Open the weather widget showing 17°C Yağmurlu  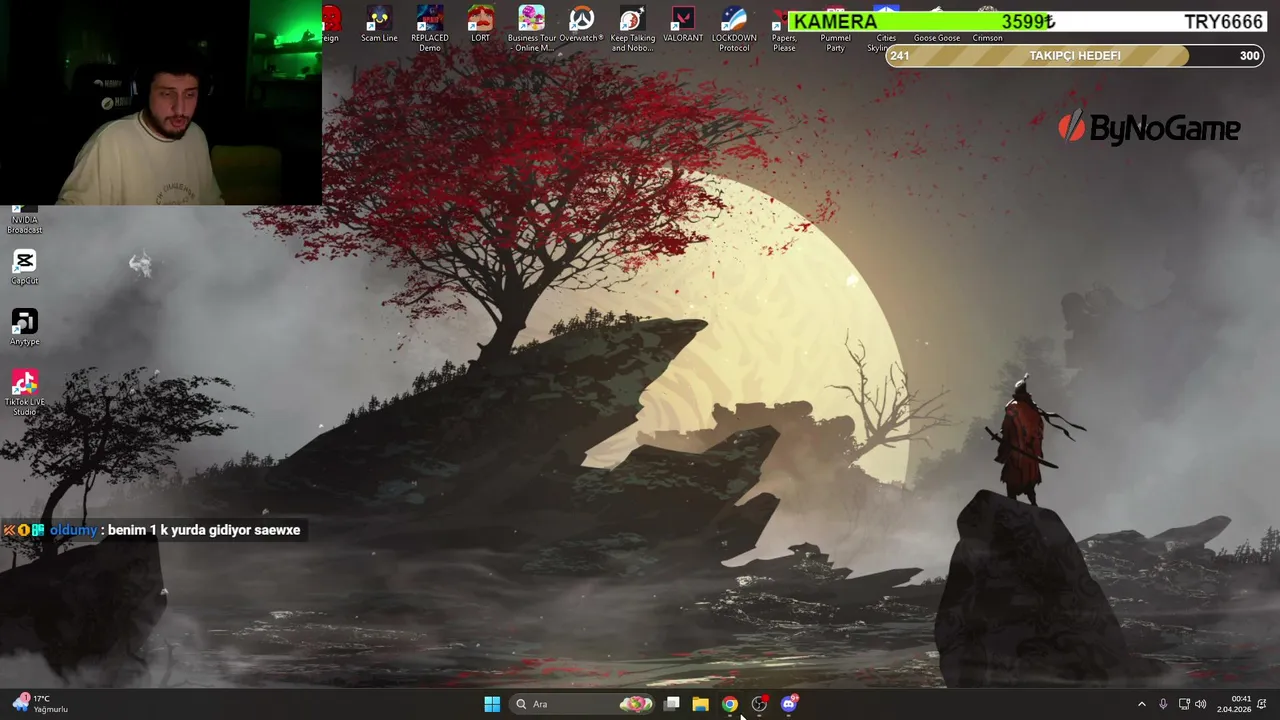(40, 704)
